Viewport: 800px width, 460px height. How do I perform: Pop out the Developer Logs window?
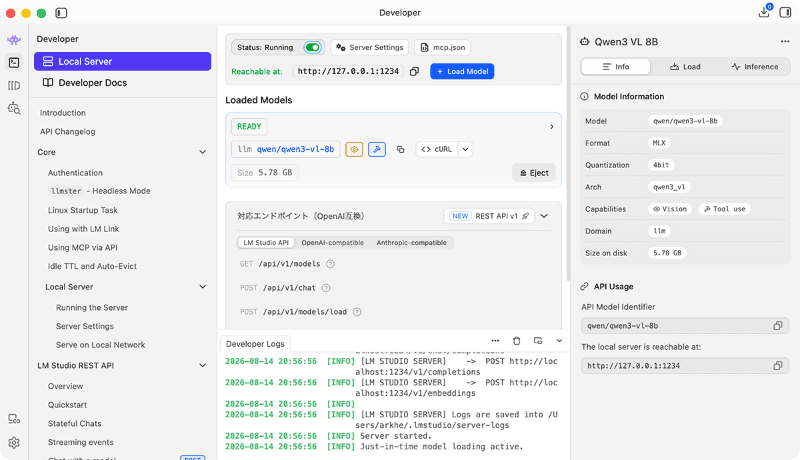click(x=538, y=341)
